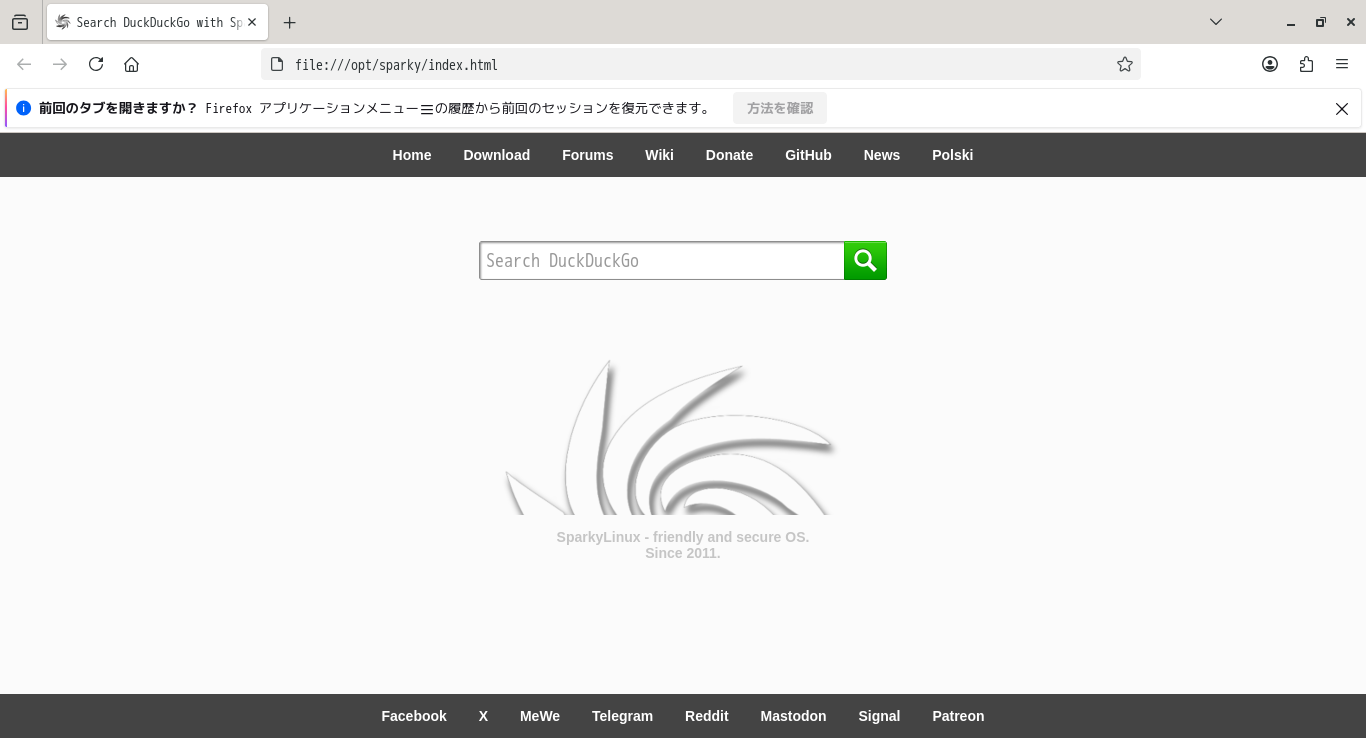Click the back navigation arrow
Viewport: 1366px width, 738px height.
pos(24,64)
